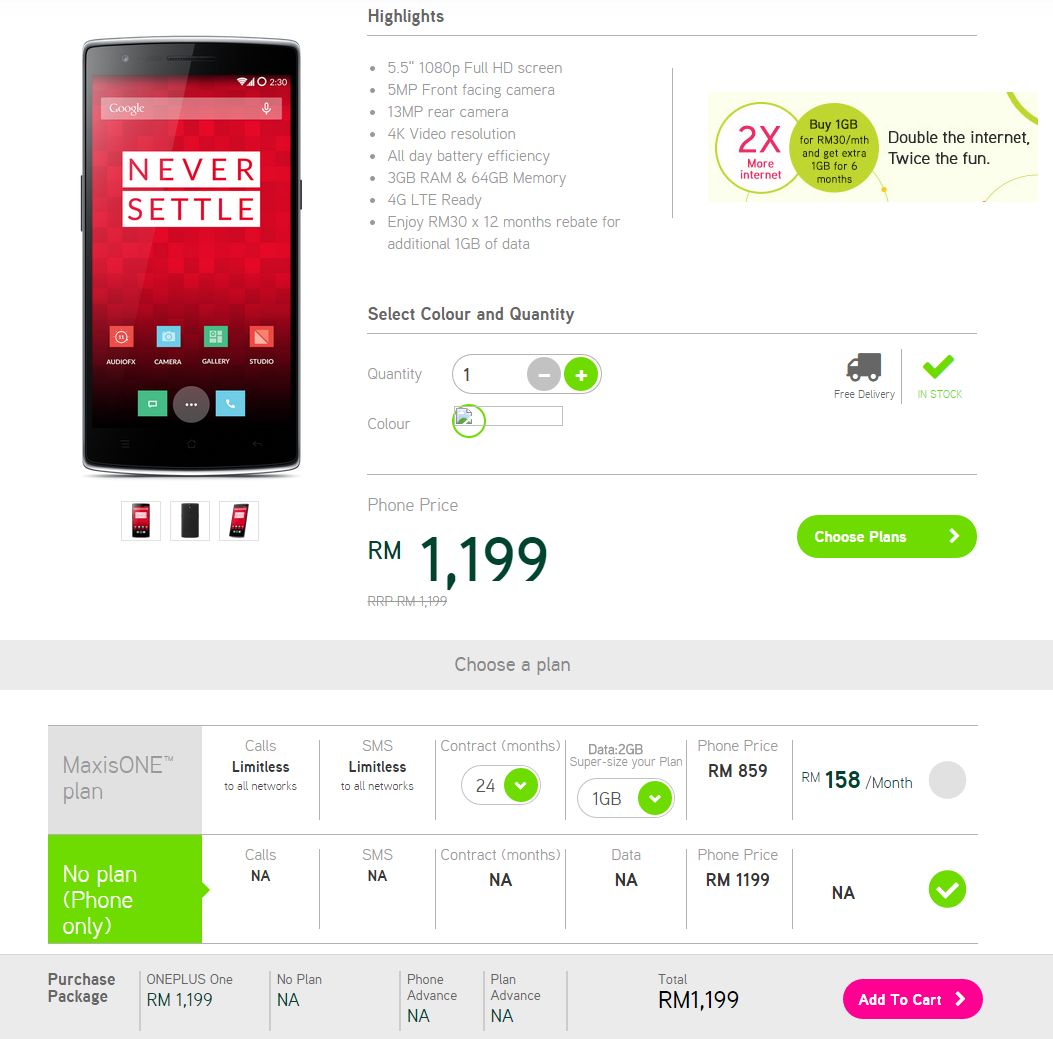Screen dimensions: 1053x1039
Task: Click the Choose Plans button
Action: point(886,536)
